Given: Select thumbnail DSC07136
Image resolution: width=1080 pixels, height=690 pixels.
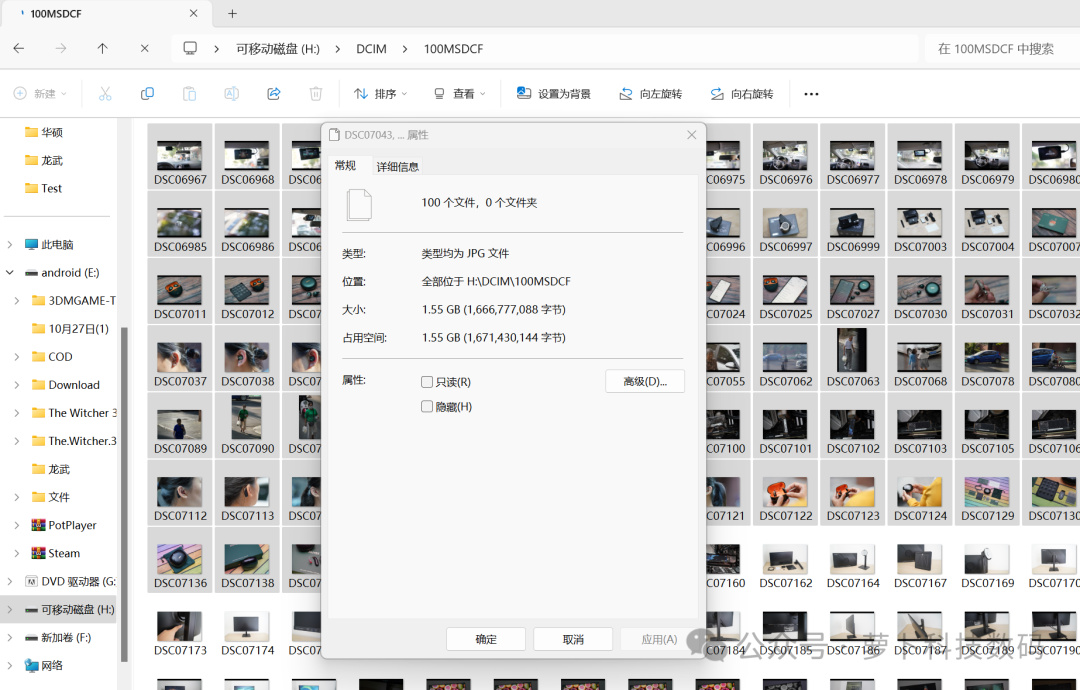Looking at the screenshot, I should [180, 559].
